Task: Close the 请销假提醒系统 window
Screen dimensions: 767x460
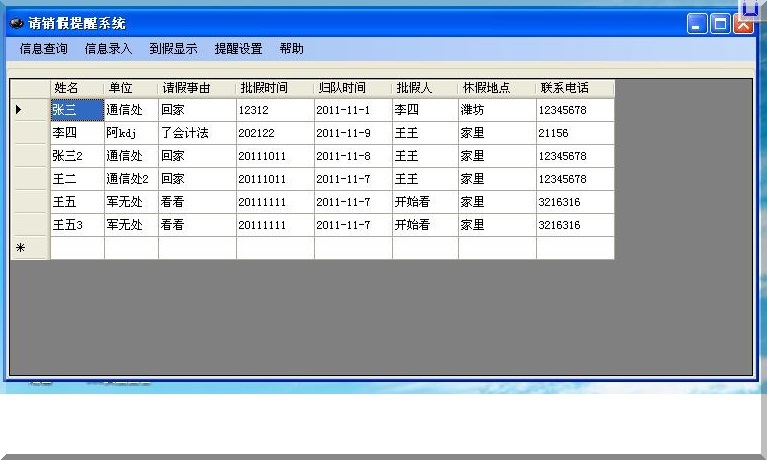Action: tap(743, 23)
